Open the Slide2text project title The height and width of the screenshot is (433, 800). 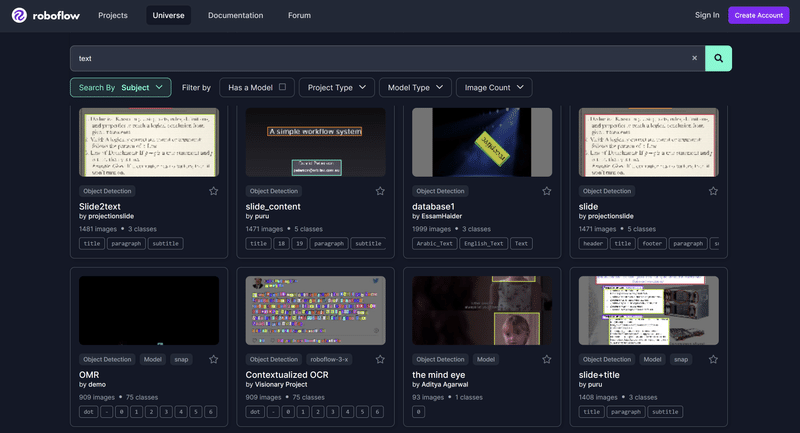pyautogui.click(x=99, y=207)
